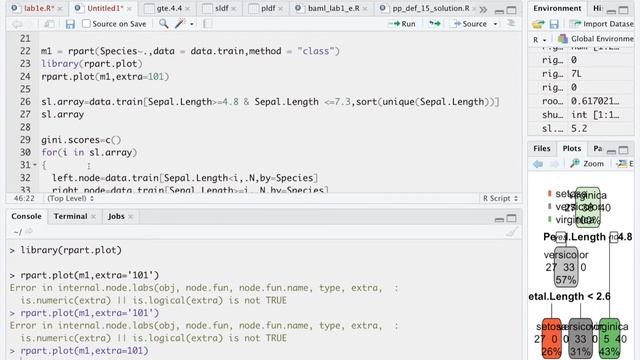The width and height of the screenshot is (640, 360).
Task: Minimize the source editor pane
Action: click(x=499, y=11)
